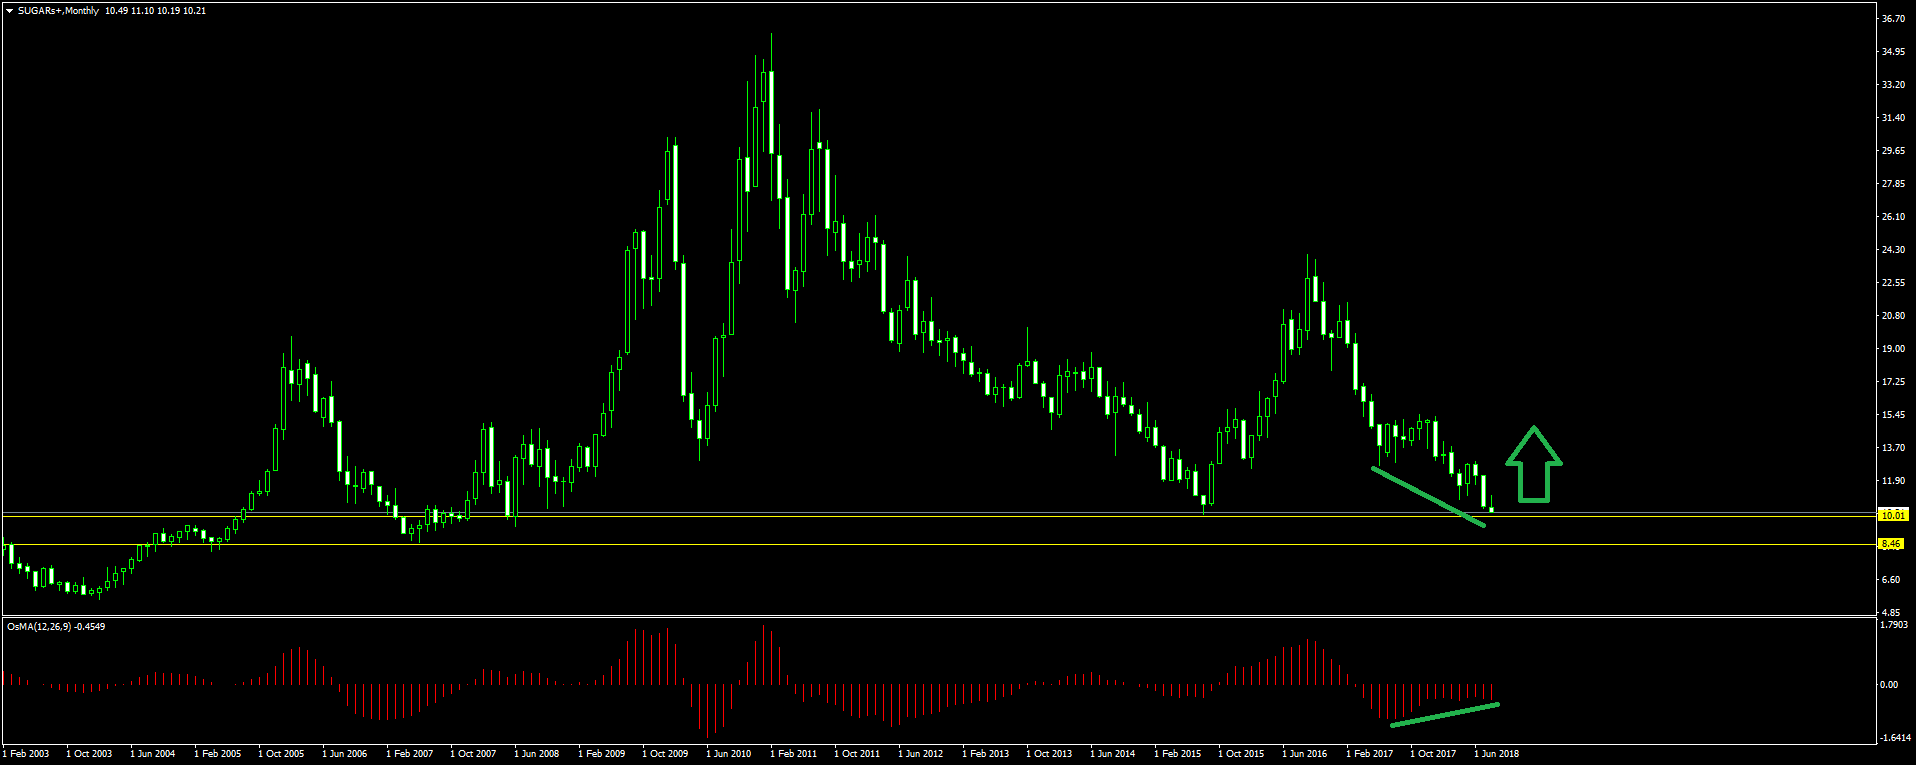Viewport: 1916px width, 765px height.
Task: Click the 26.10 price scale label
Action: pos(1893,217)
